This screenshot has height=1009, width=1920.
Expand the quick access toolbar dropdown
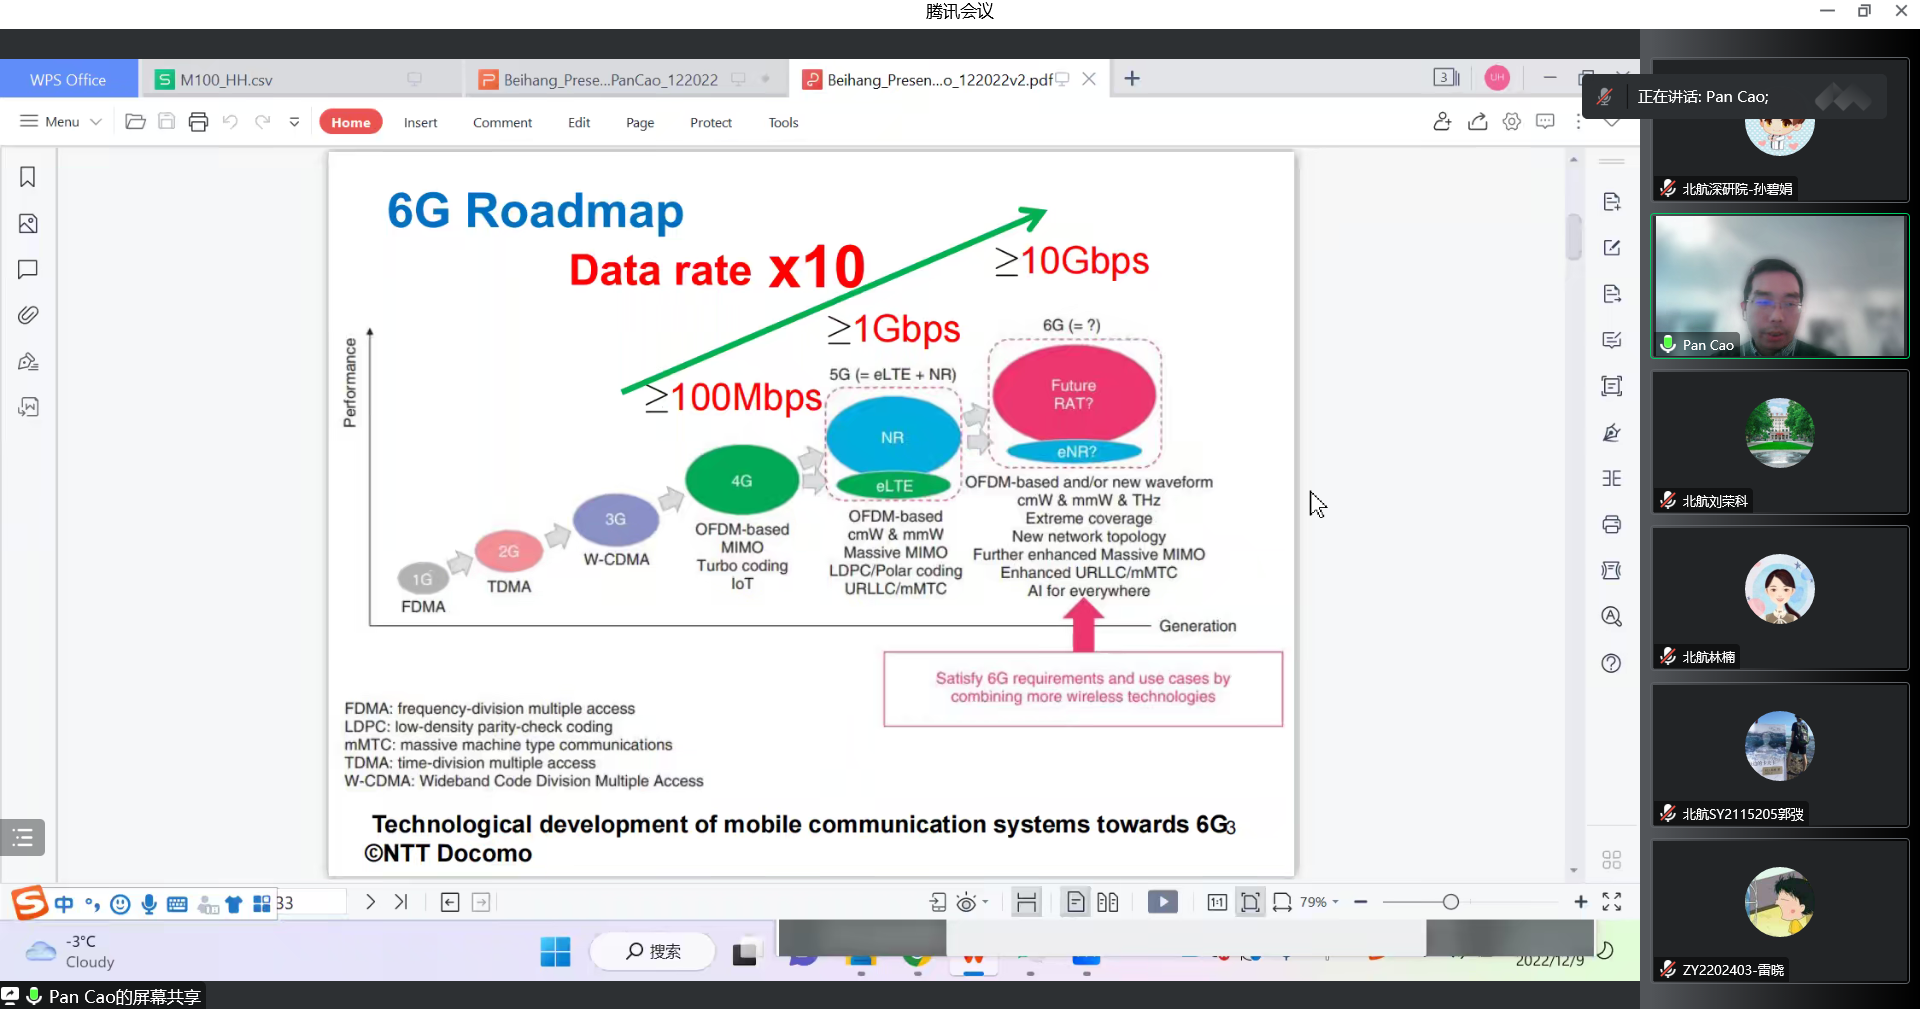tap(294, 122)
